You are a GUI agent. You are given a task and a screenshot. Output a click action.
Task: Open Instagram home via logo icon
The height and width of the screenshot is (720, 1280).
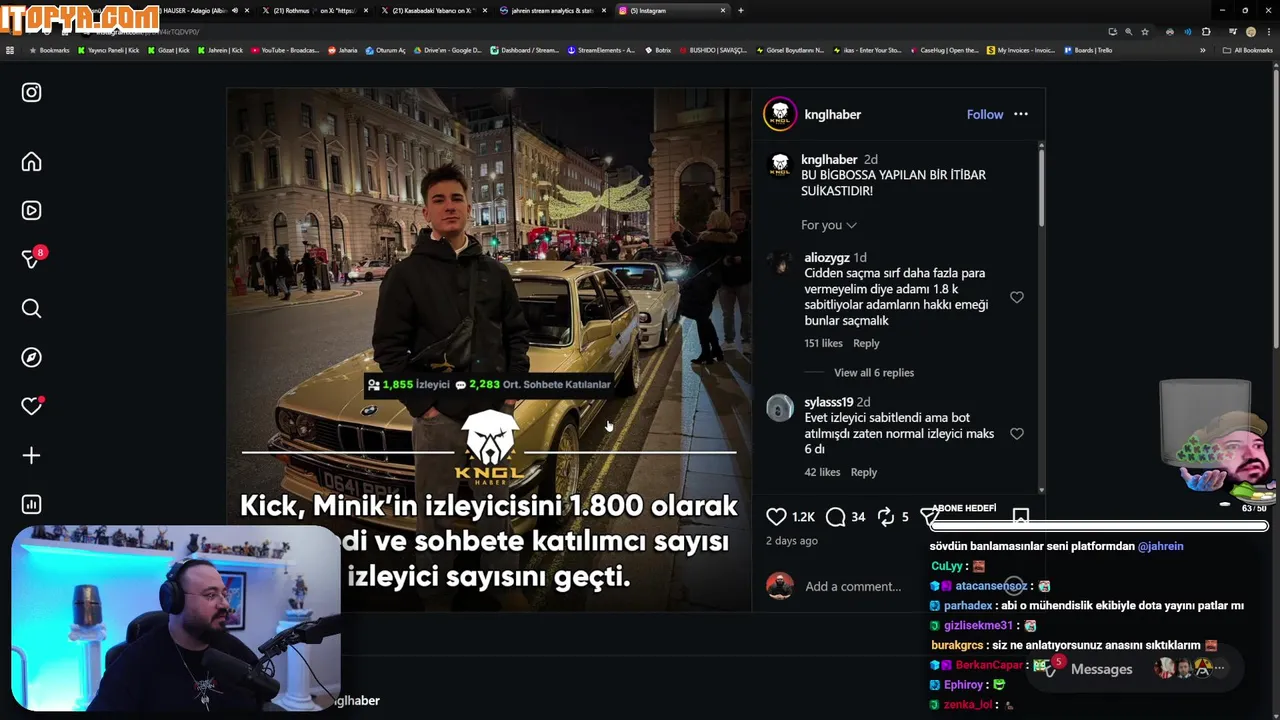tap(31, 92)
